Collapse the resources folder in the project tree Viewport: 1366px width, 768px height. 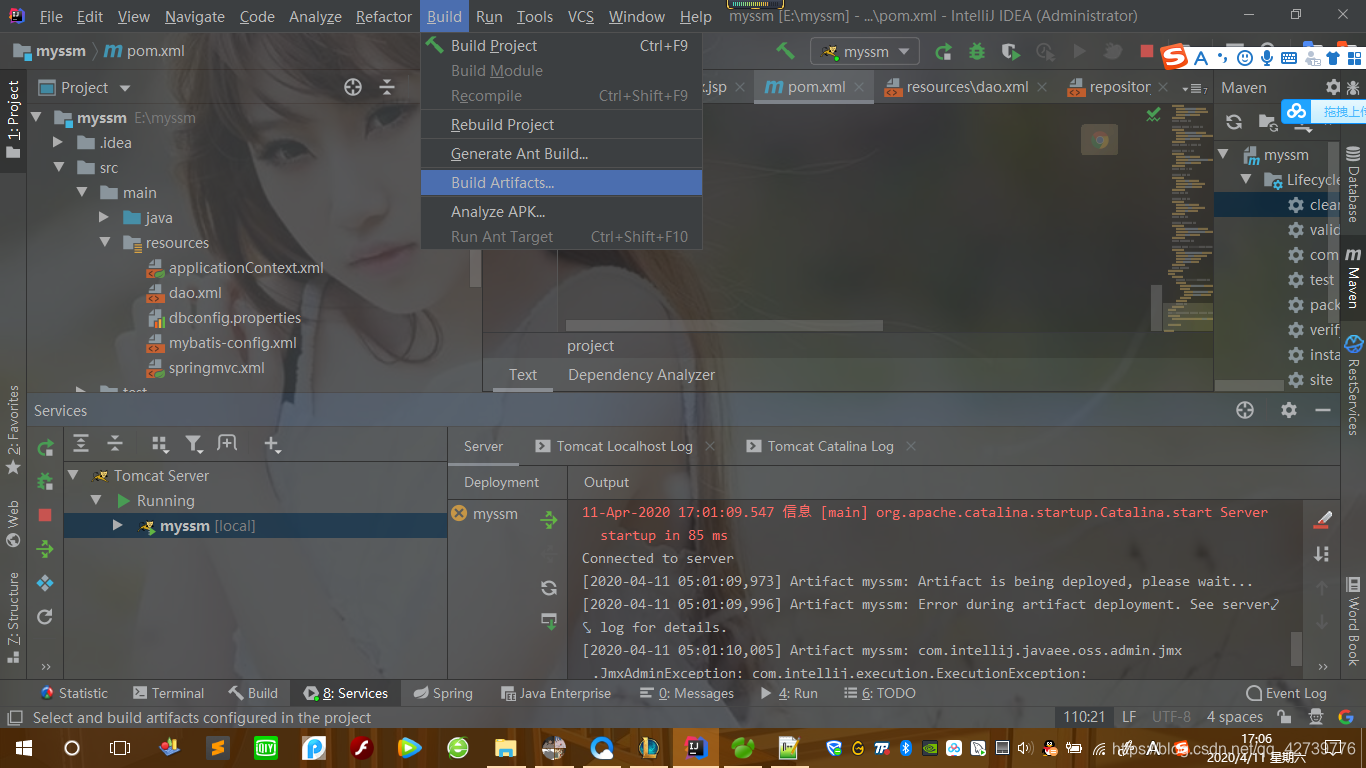click(104, 242)
